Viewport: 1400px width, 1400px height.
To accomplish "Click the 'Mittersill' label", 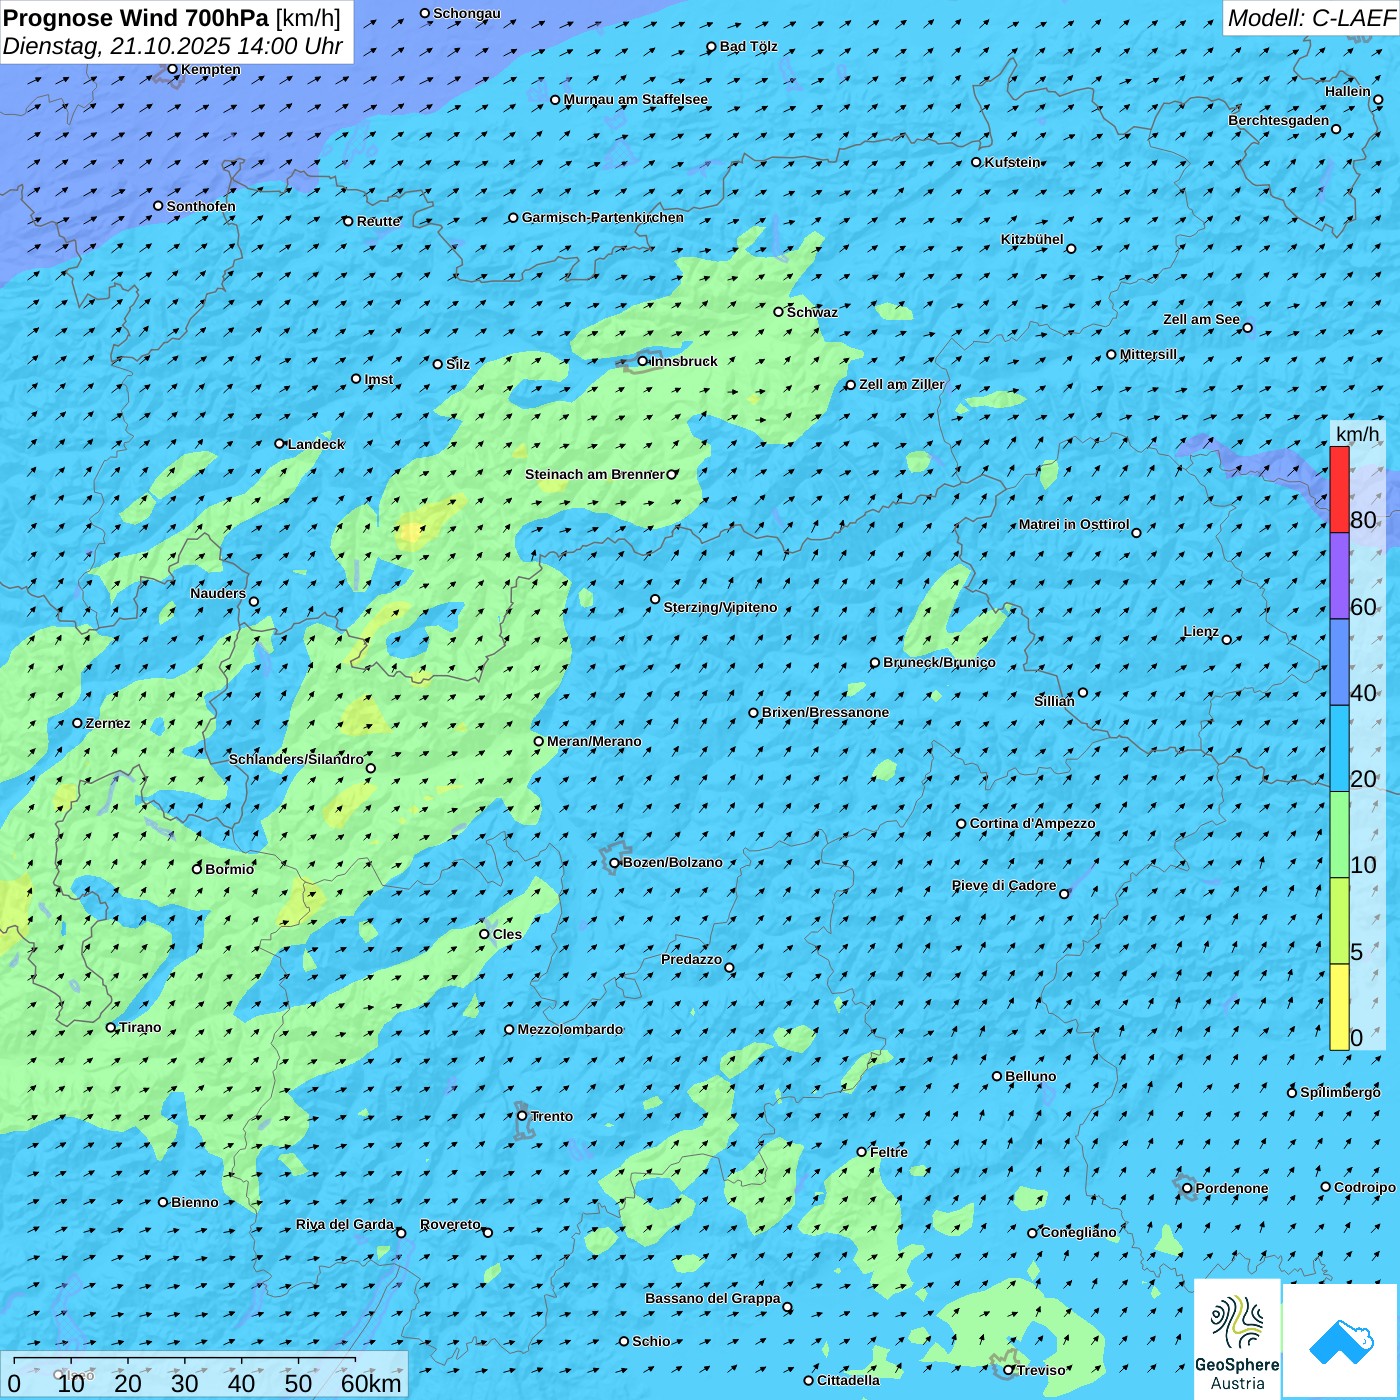I will [1148, 354].
